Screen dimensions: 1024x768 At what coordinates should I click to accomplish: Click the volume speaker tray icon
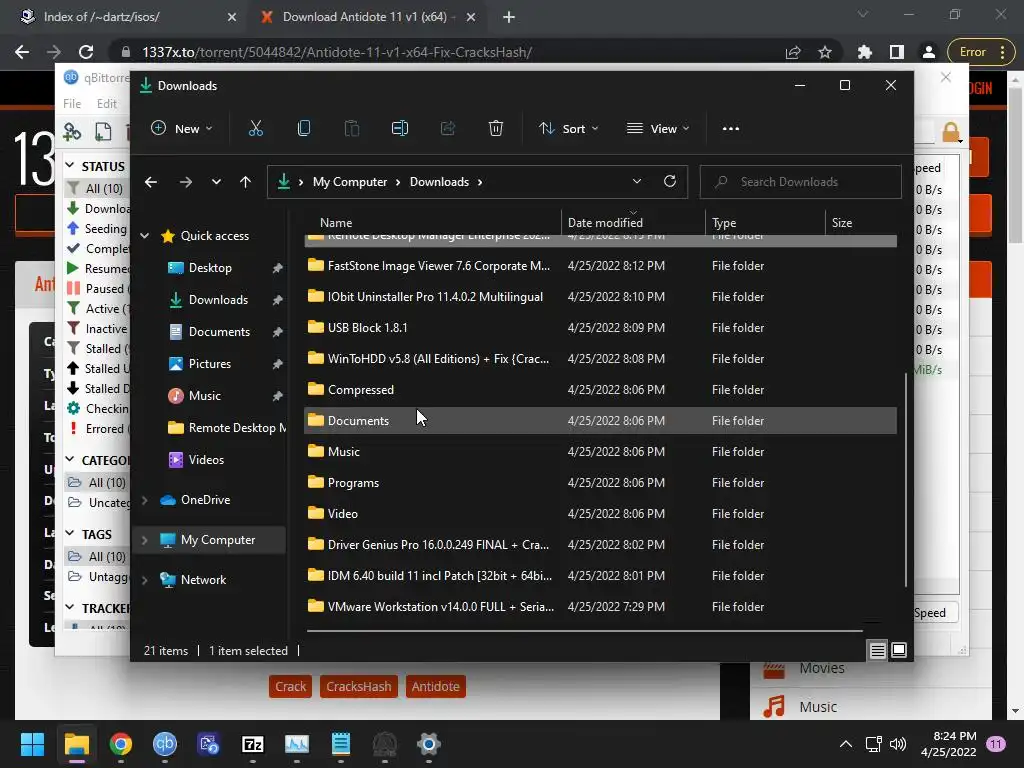pos(898,744)
